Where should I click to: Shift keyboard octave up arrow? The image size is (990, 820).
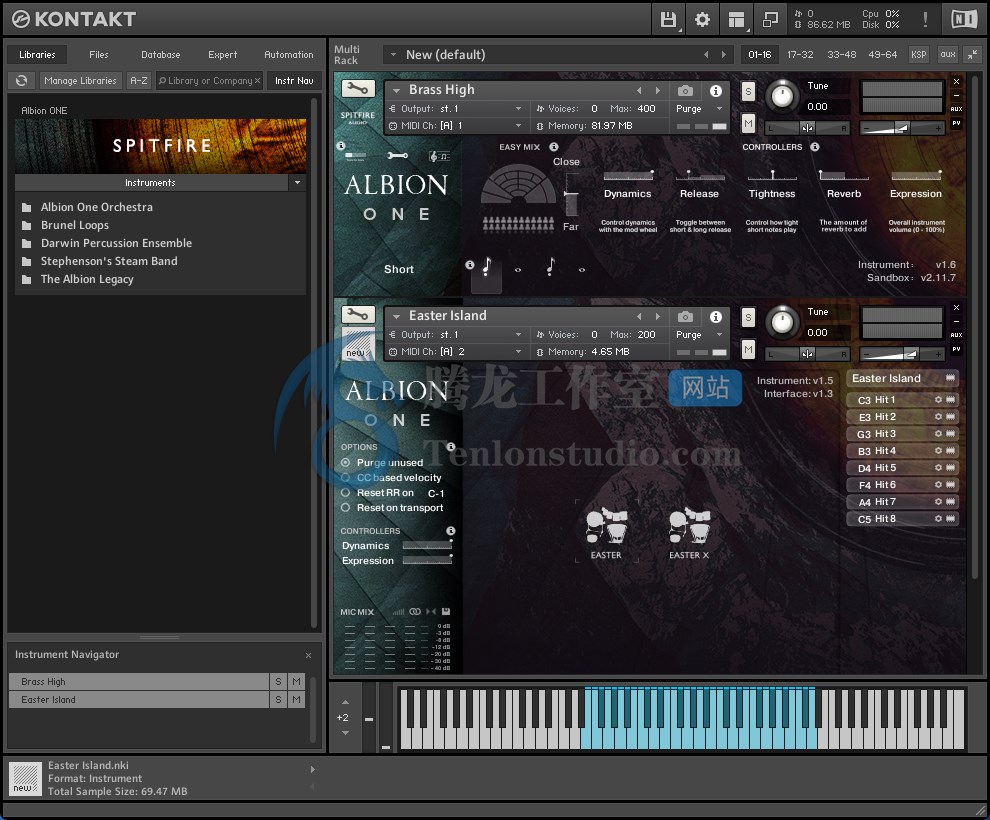[x=345, y=702]
